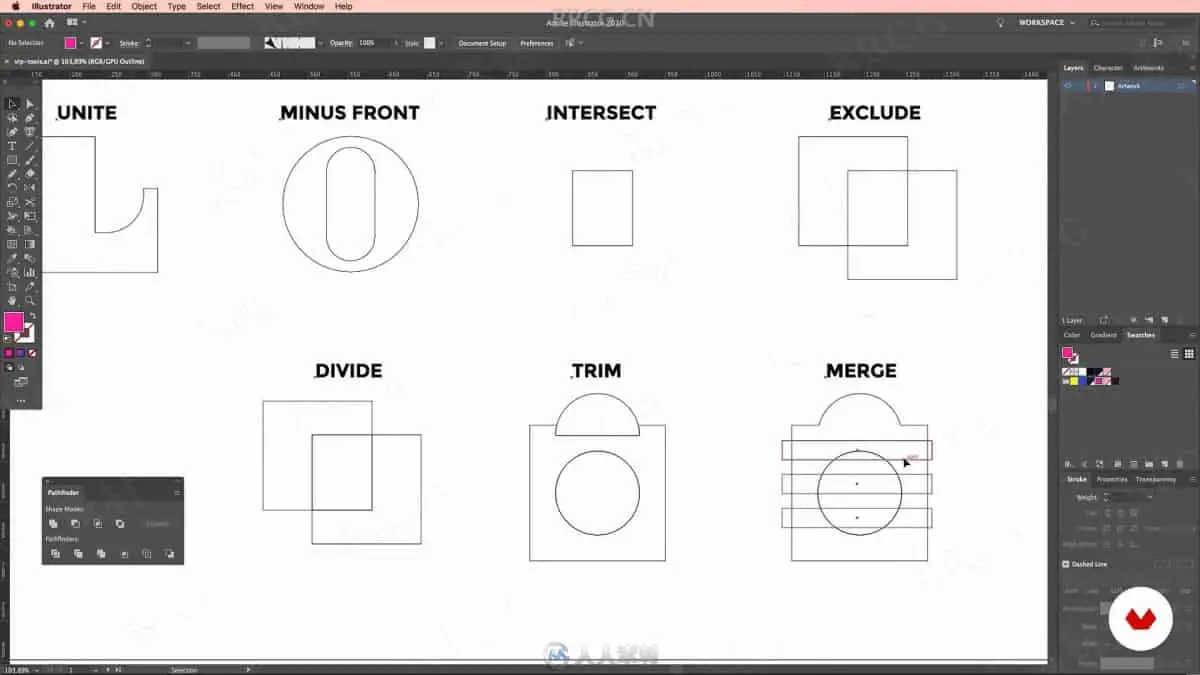
Task: Open the Learn lightbulb icon
Action: tap(1000, 22)
